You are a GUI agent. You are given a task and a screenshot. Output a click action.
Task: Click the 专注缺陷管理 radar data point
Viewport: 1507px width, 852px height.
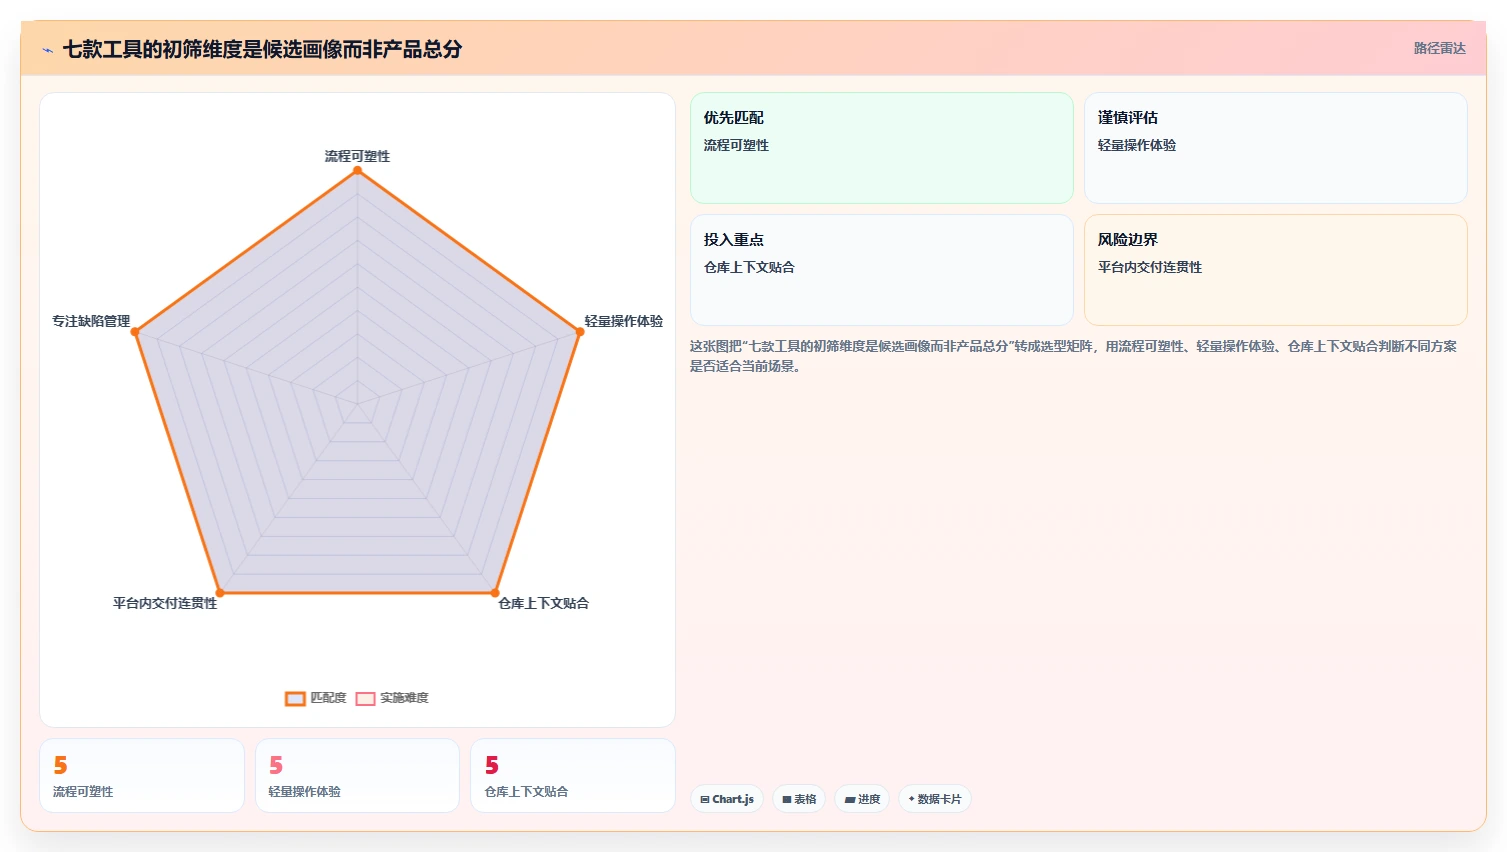[135, 332]
